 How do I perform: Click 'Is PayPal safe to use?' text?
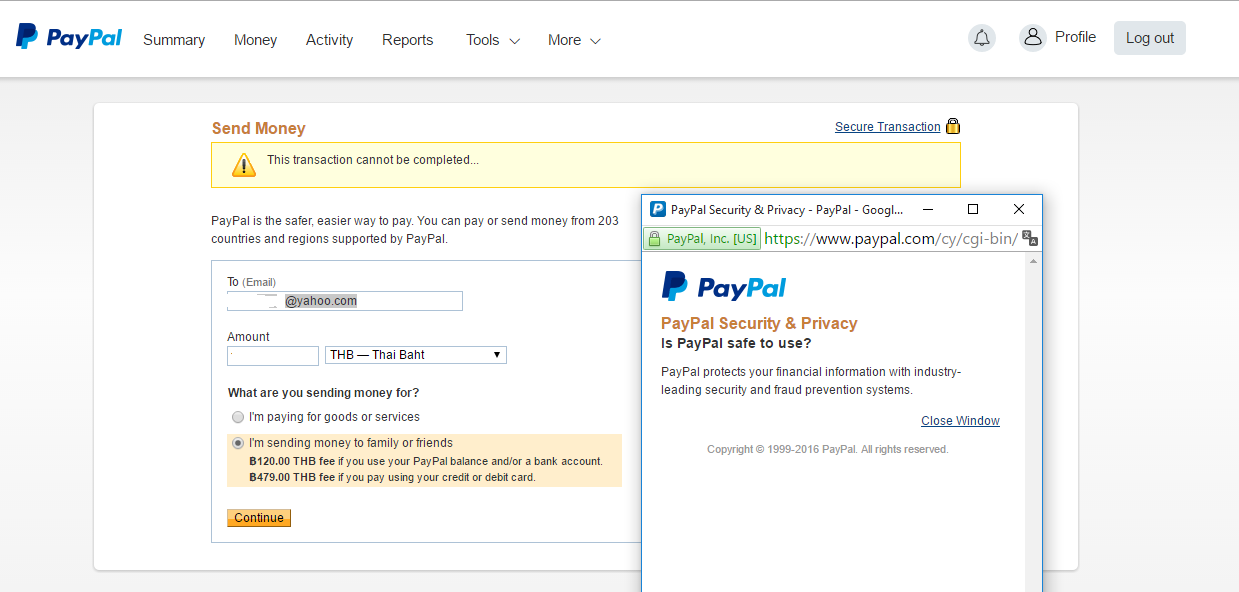[736, 343]
